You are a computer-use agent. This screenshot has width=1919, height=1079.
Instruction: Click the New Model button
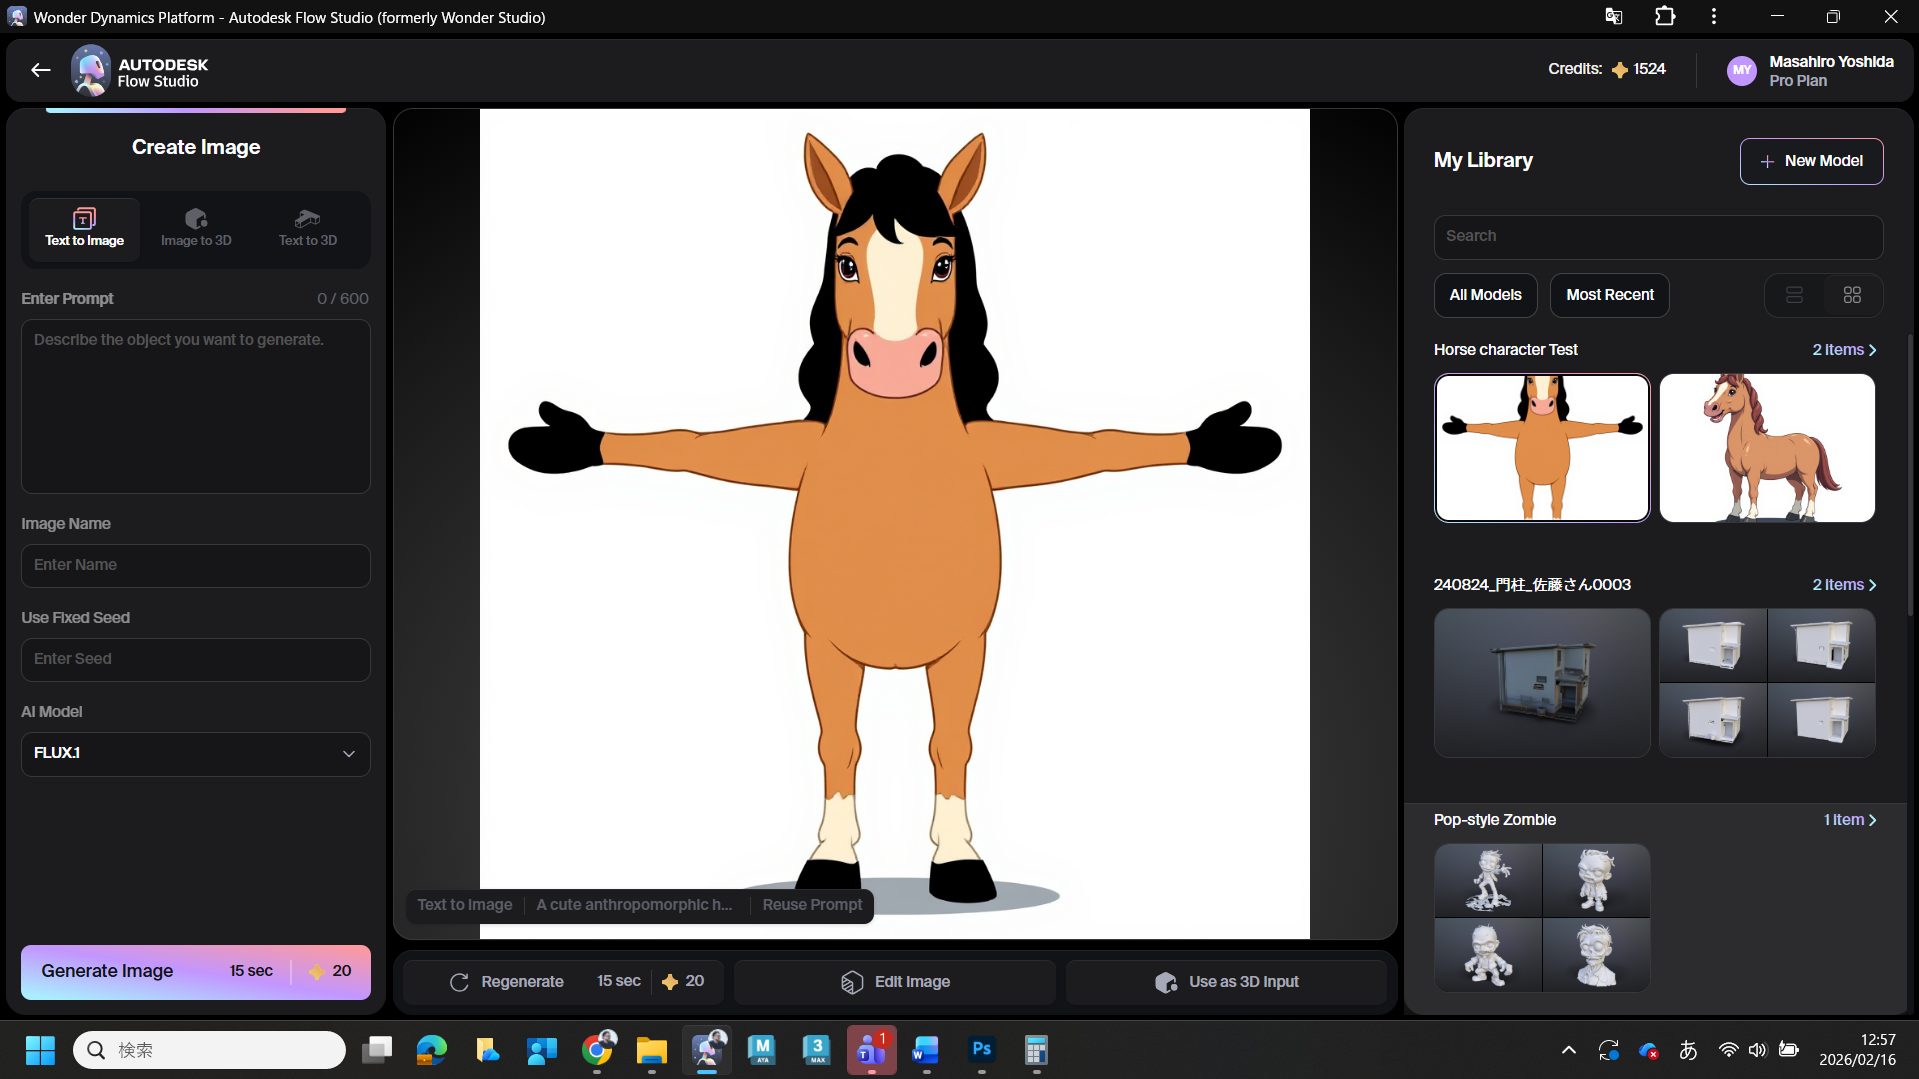point(1811,161)
